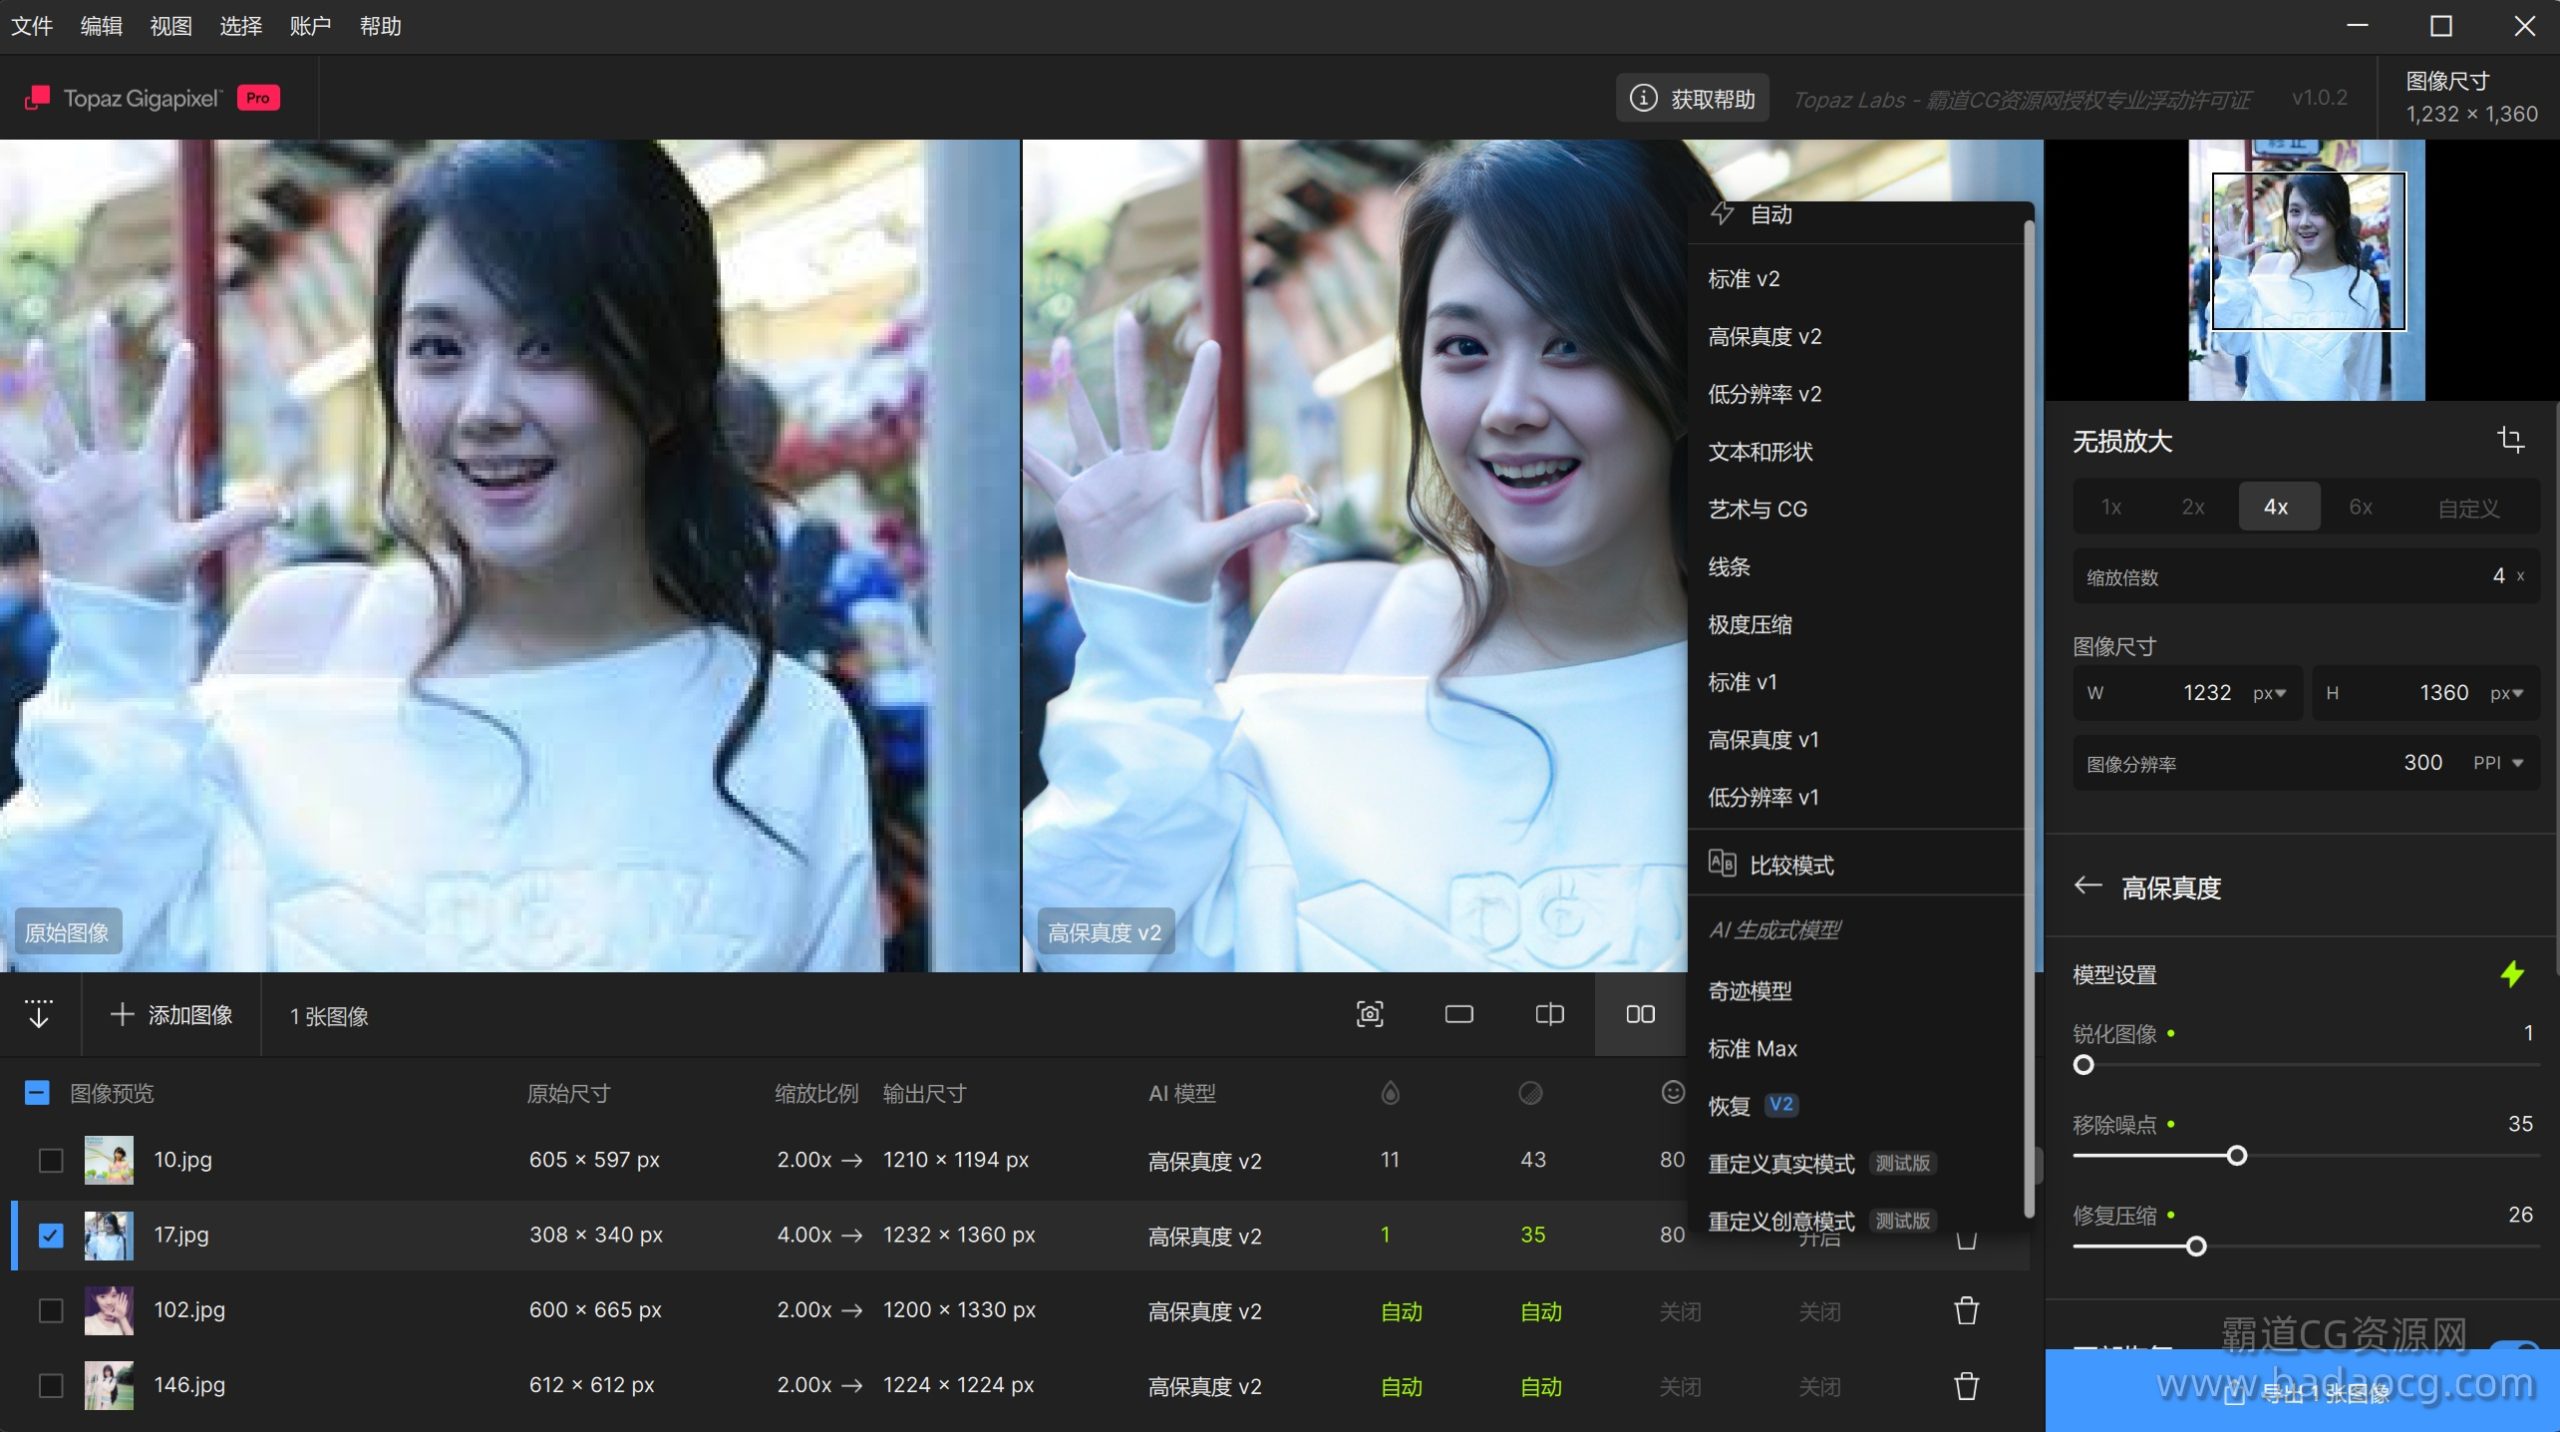The image size is (2560, 1432).
Task: Select the single view icon
Action: 1459,1014
